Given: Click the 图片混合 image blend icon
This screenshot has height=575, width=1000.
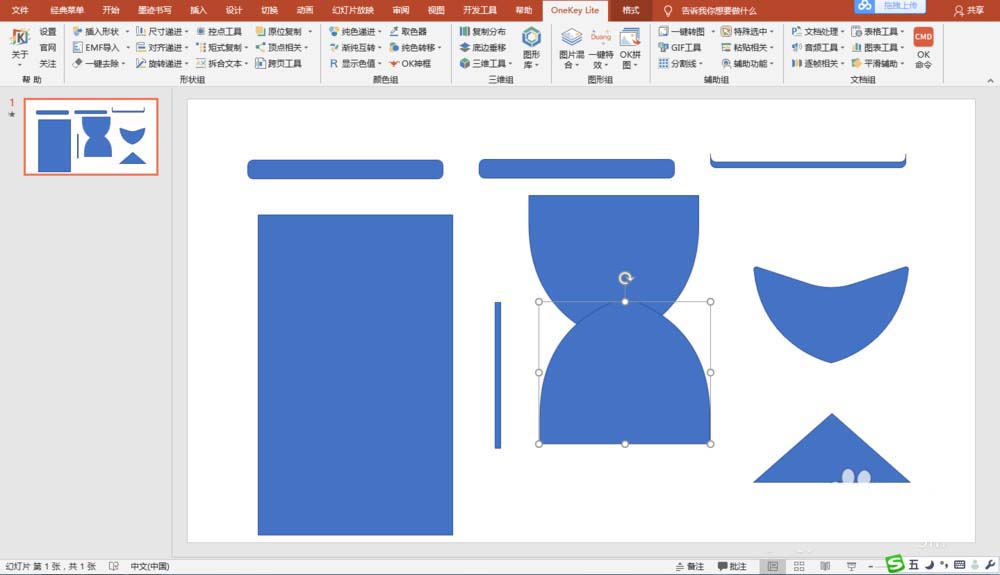Looking at the screenshot, I should (571, 48).
